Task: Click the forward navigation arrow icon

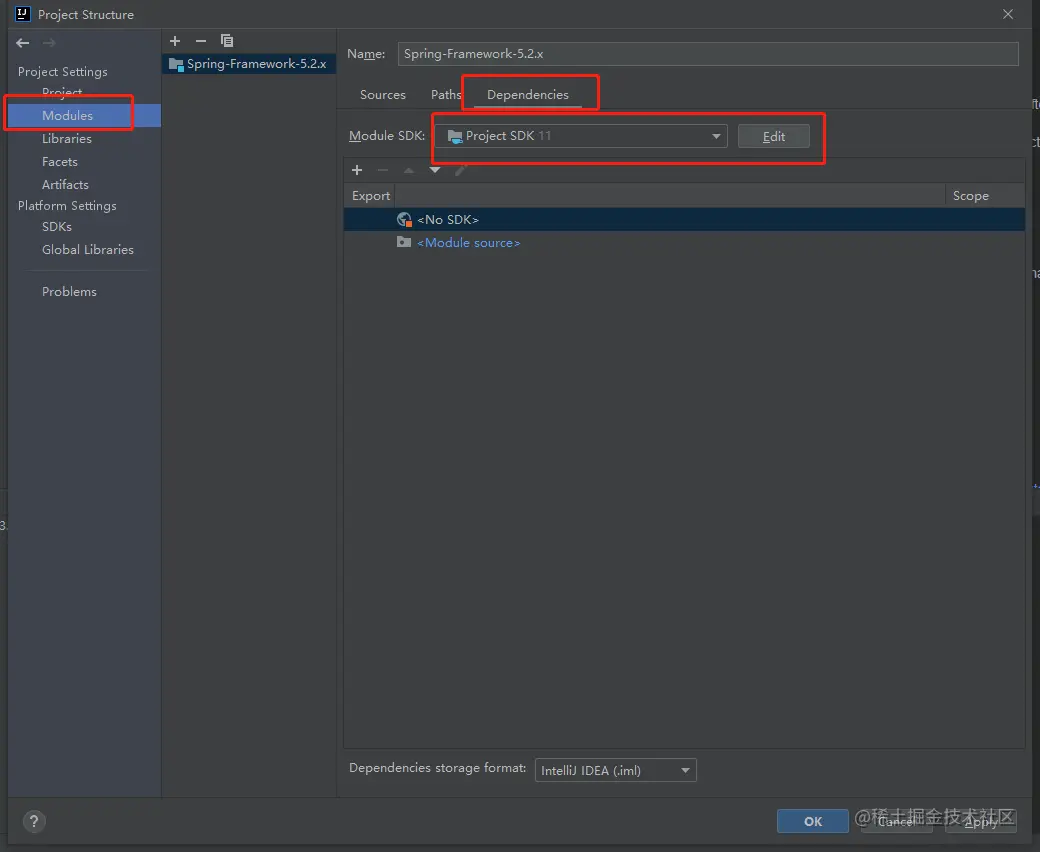Action: [48, 43]
